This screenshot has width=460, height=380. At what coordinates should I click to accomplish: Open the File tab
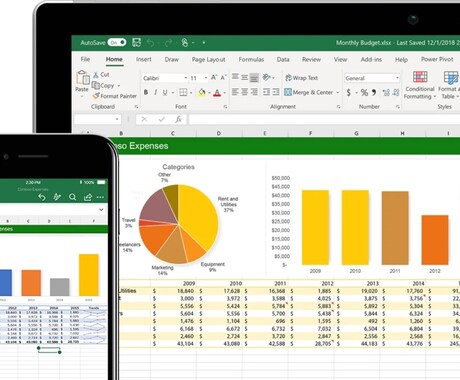[85, 59]
